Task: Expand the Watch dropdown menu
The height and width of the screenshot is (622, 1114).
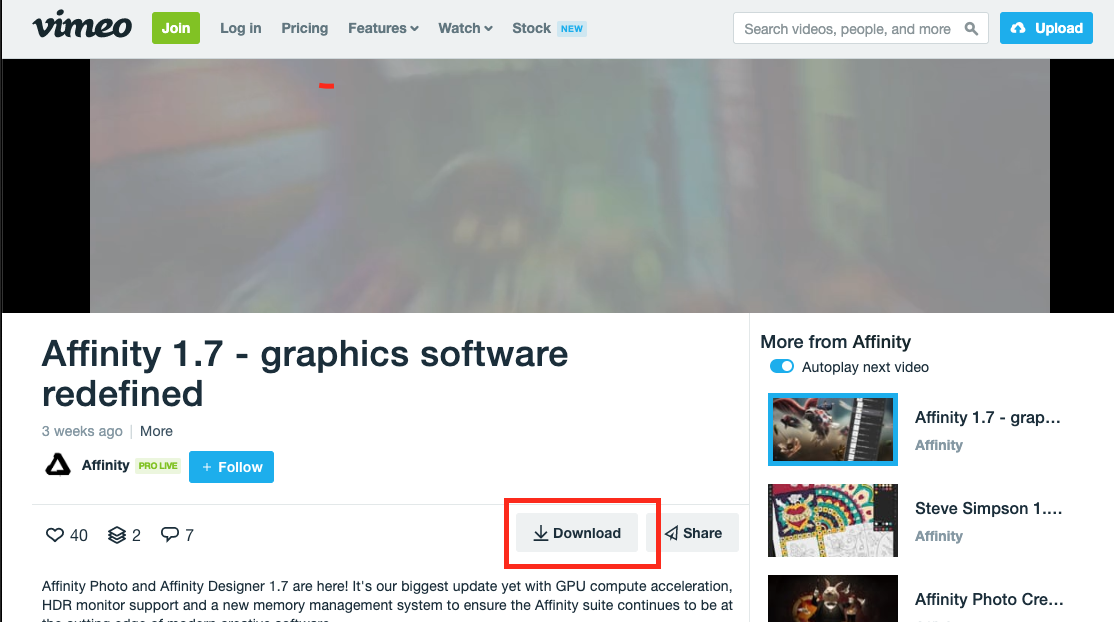Action: pyautogui.click(x=465, y=28)
